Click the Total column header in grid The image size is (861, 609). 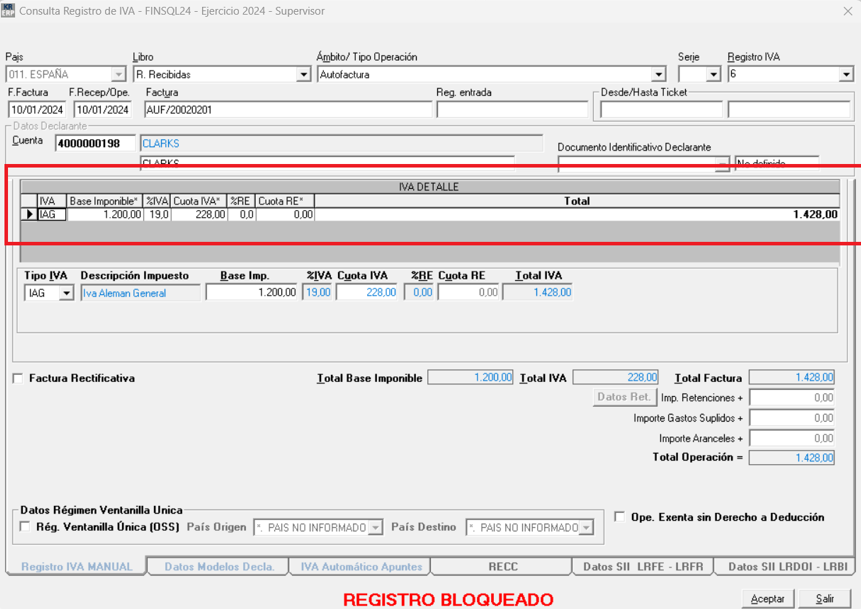coord(577,201)
